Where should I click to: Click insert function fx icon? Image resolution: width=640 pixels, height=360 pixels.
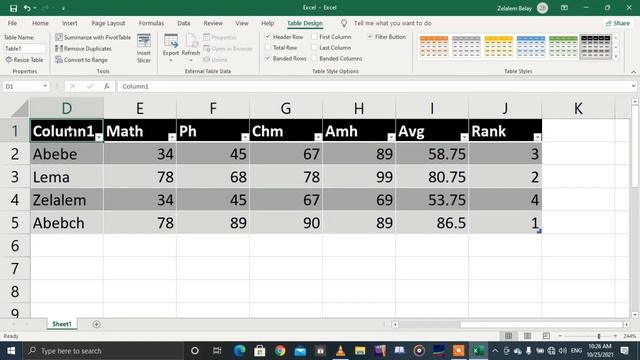pyautogui.click(x=107, y=86)
